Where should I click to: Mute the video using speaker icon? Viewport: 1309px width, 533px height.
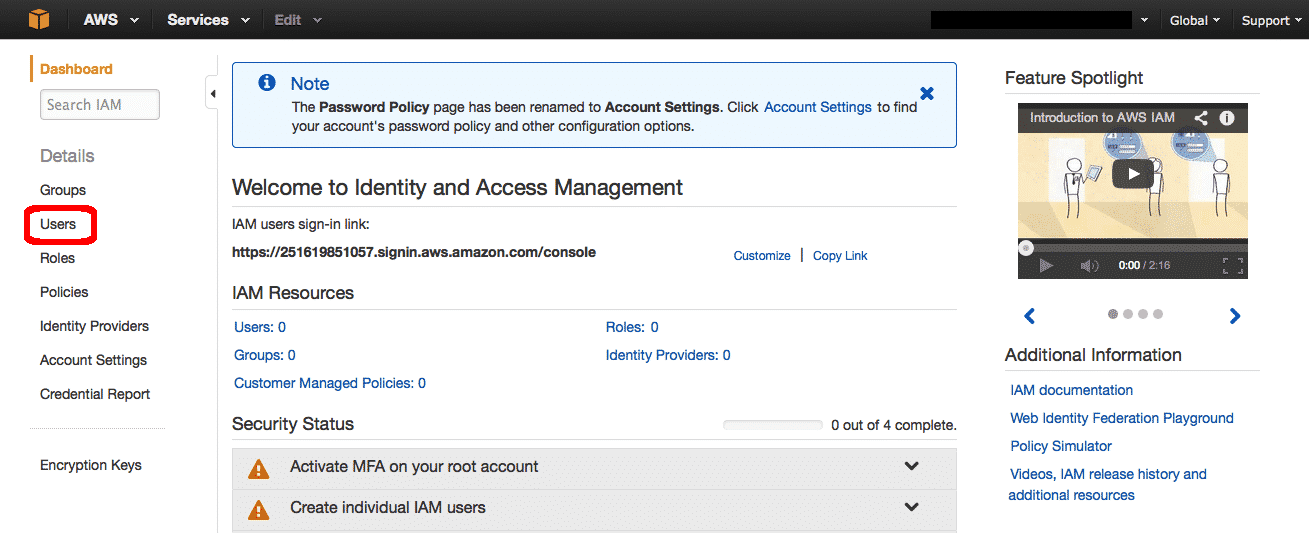pos(1089,266)
